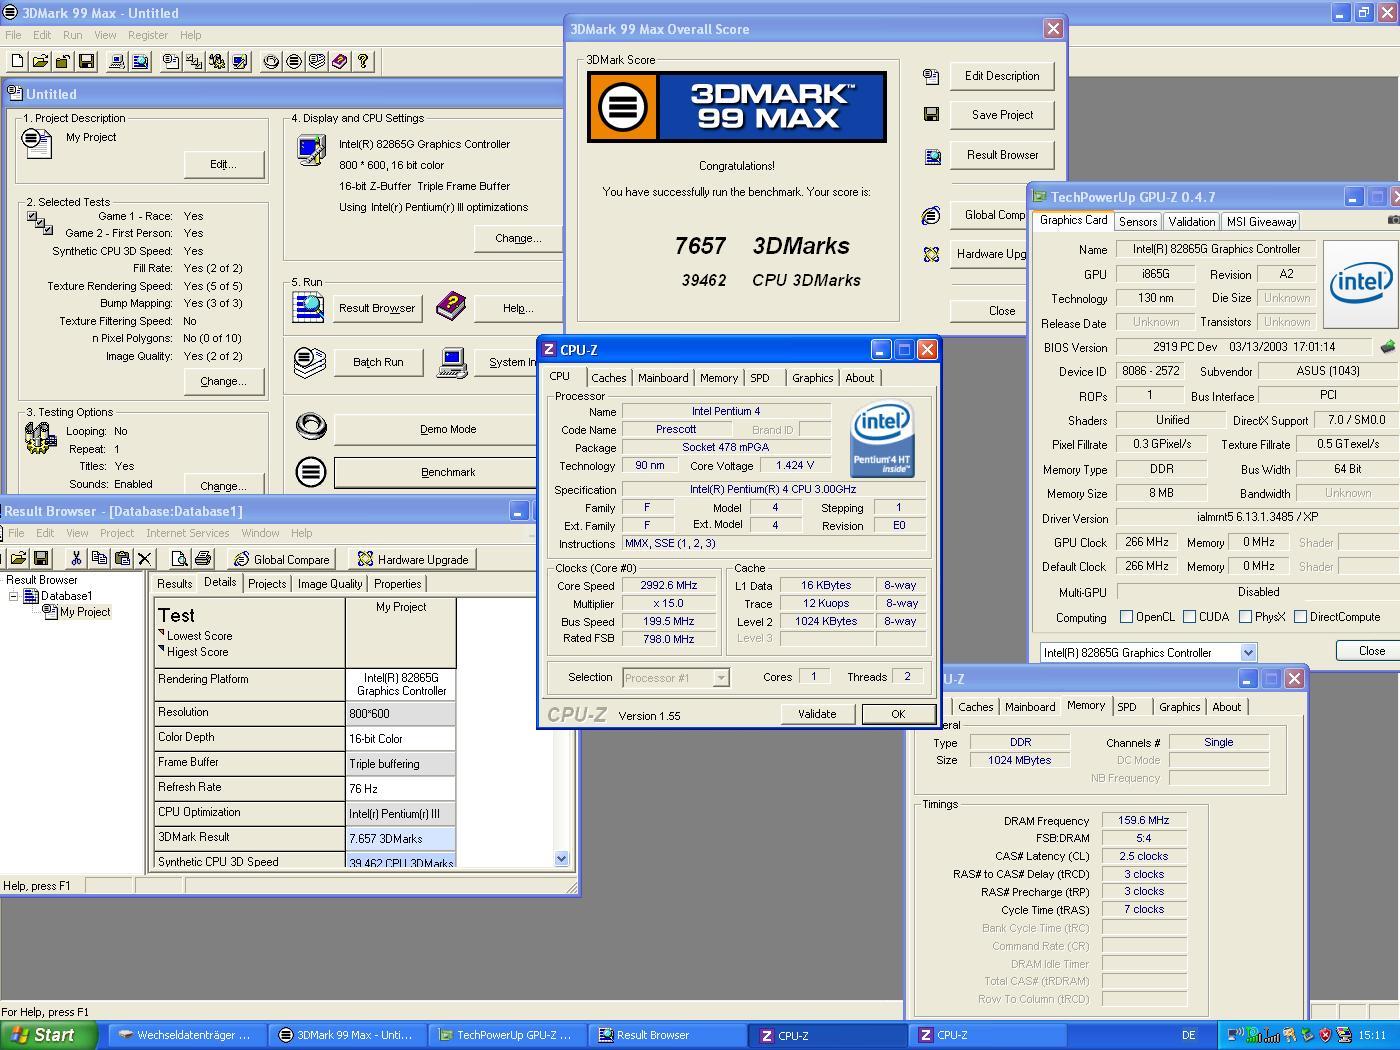Enable the CUDA checkbox in GPU-Z

1190,617
